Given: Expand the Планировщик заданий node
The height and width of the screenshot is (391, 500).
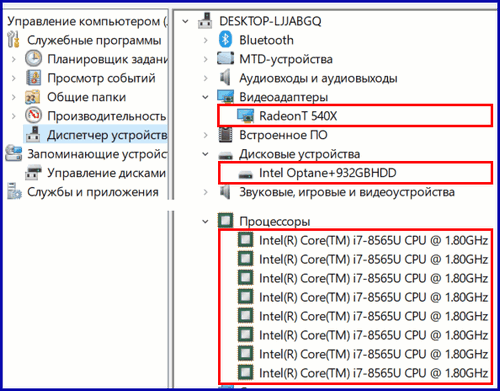Looking at the screenshot, I should coord(14,59).
